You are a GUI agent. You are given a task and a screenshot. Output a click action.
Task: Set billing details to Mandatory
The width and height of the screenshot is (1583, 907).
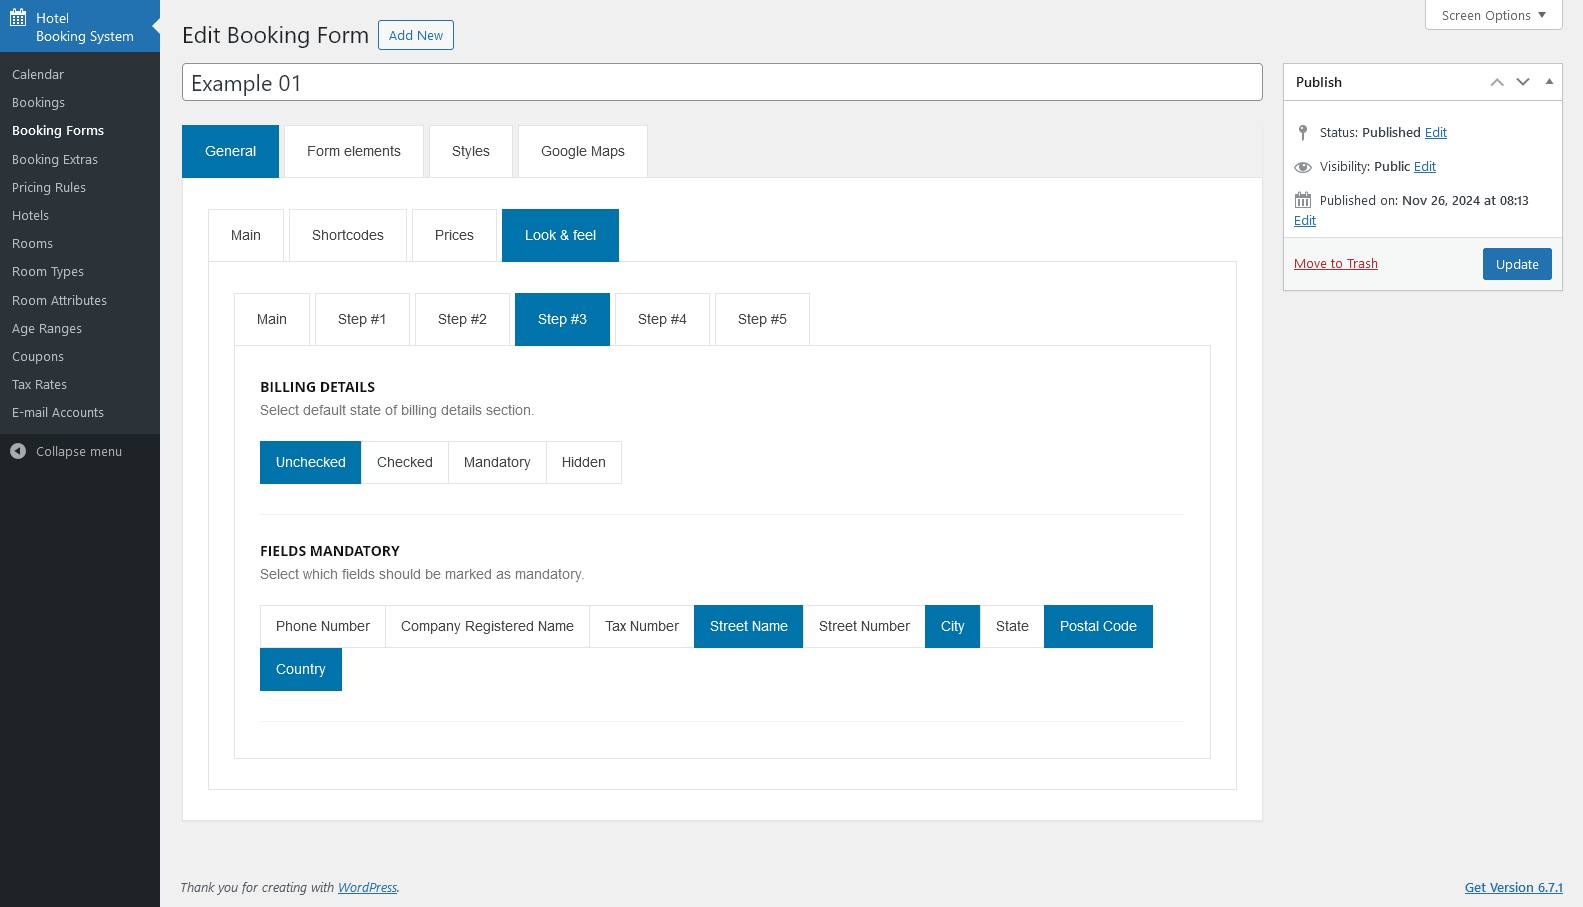(x=497, y=462)
